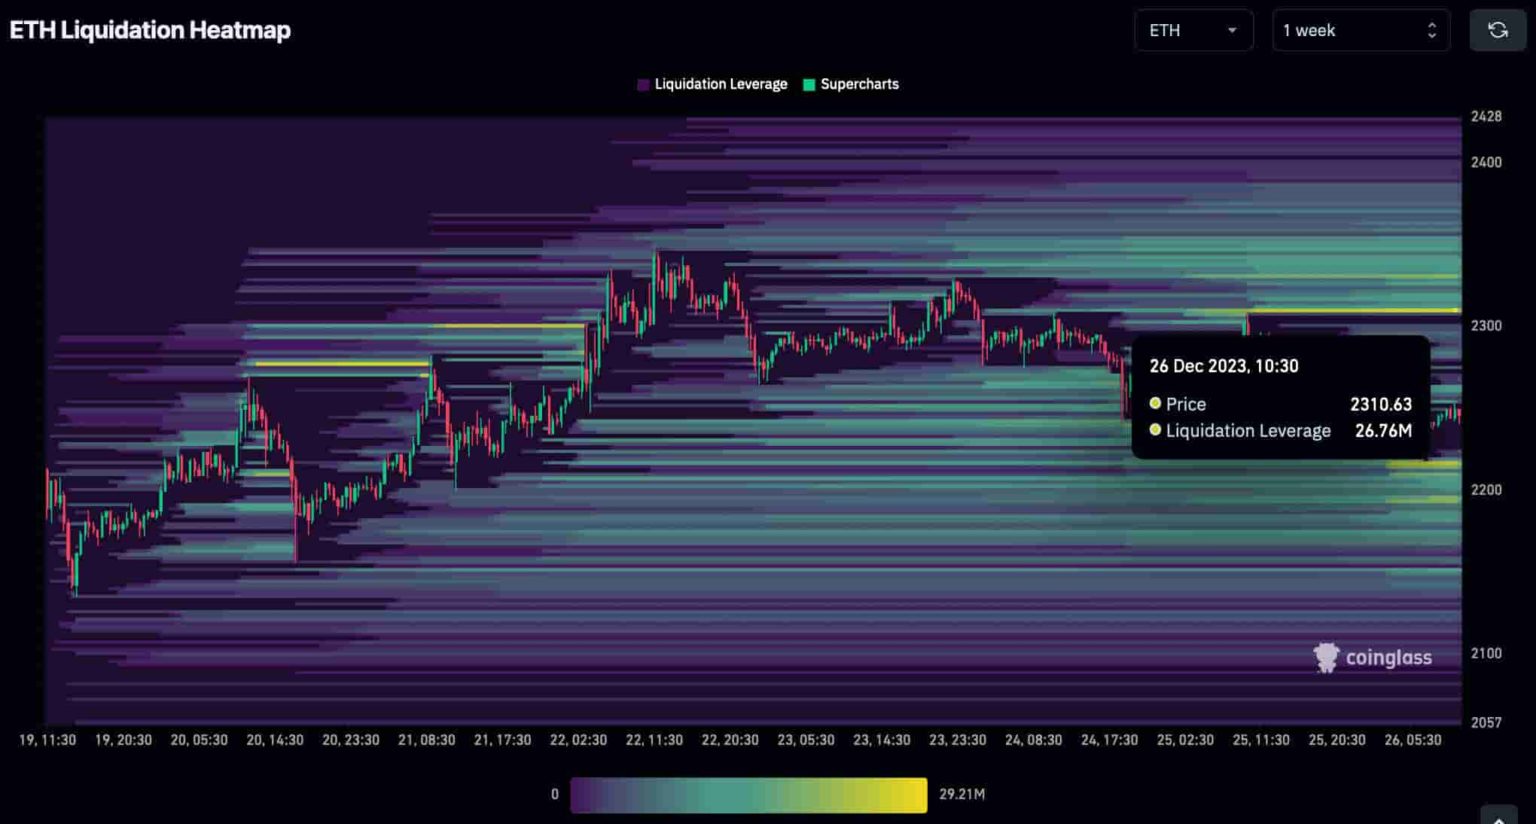Select the 2100 price axis label
Viewport: 1536px width, 824px height.
click(x=1488, y=652)
